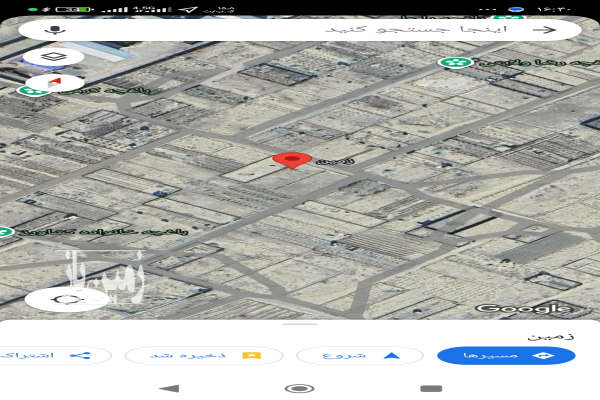The image size is (600, 400).
Task: Tap the microphone voice search icon
Action: (55, 30)
